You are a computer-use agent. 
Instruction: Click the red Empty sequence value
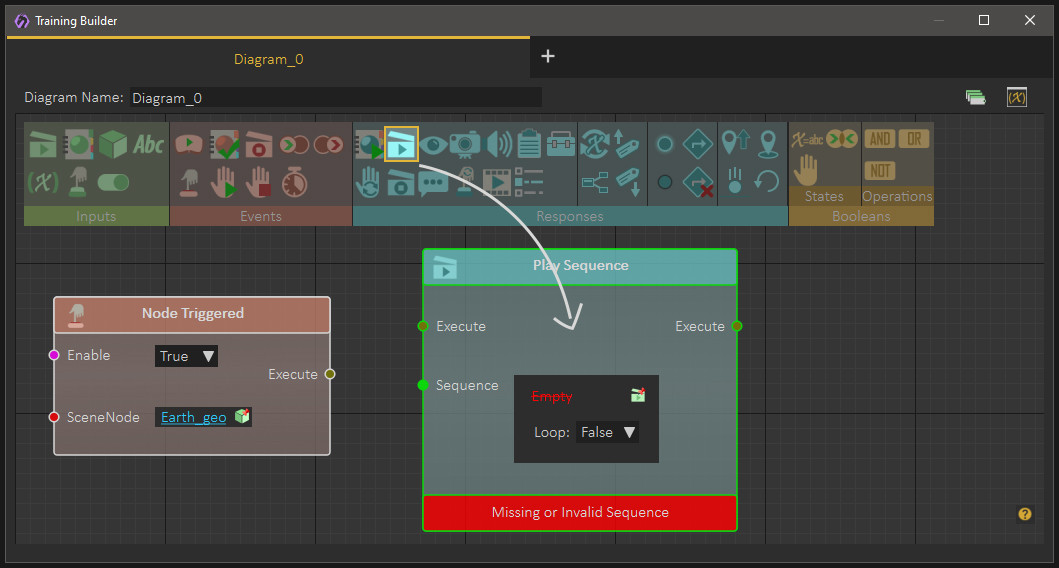tap(552, 396)
